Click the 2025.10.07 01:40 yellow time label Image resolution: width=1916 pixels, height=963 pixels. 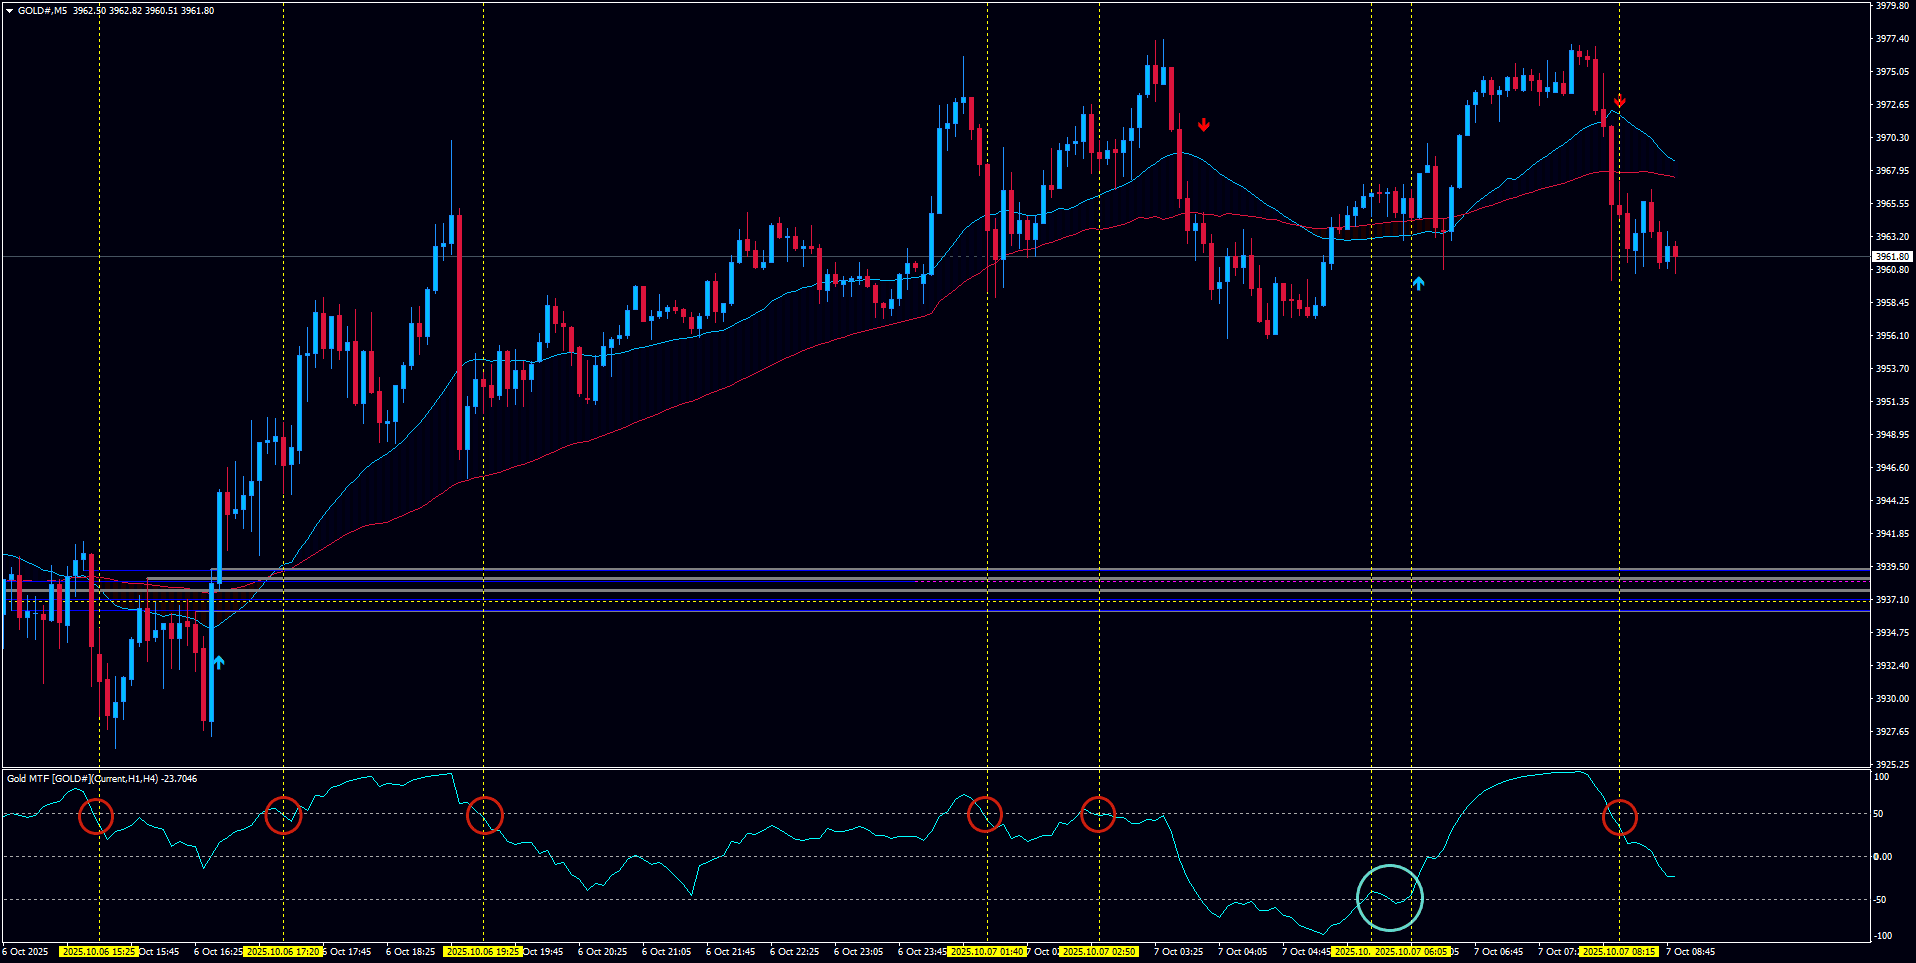987,951
